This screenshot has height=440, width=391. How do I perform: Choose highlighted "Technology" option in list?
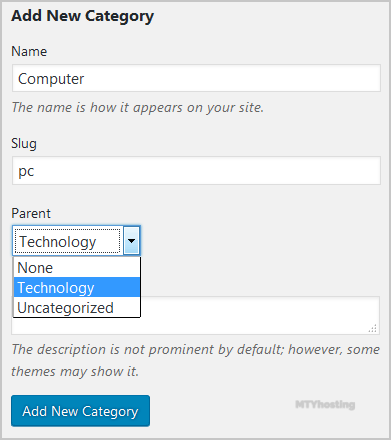(x=77, y=287)
